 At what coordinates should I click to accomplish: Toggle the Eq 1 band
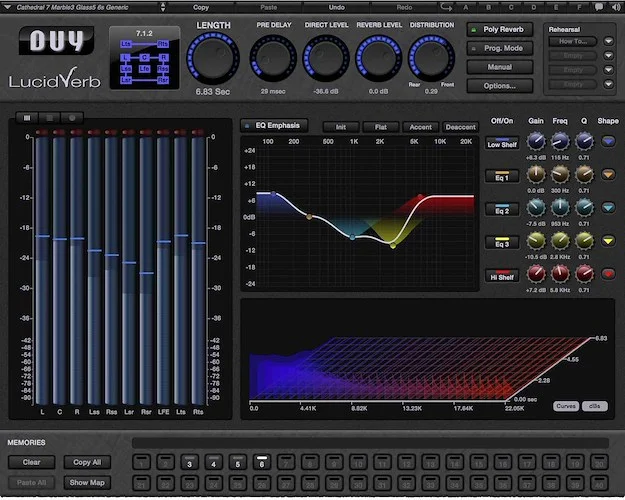(502, 176)
